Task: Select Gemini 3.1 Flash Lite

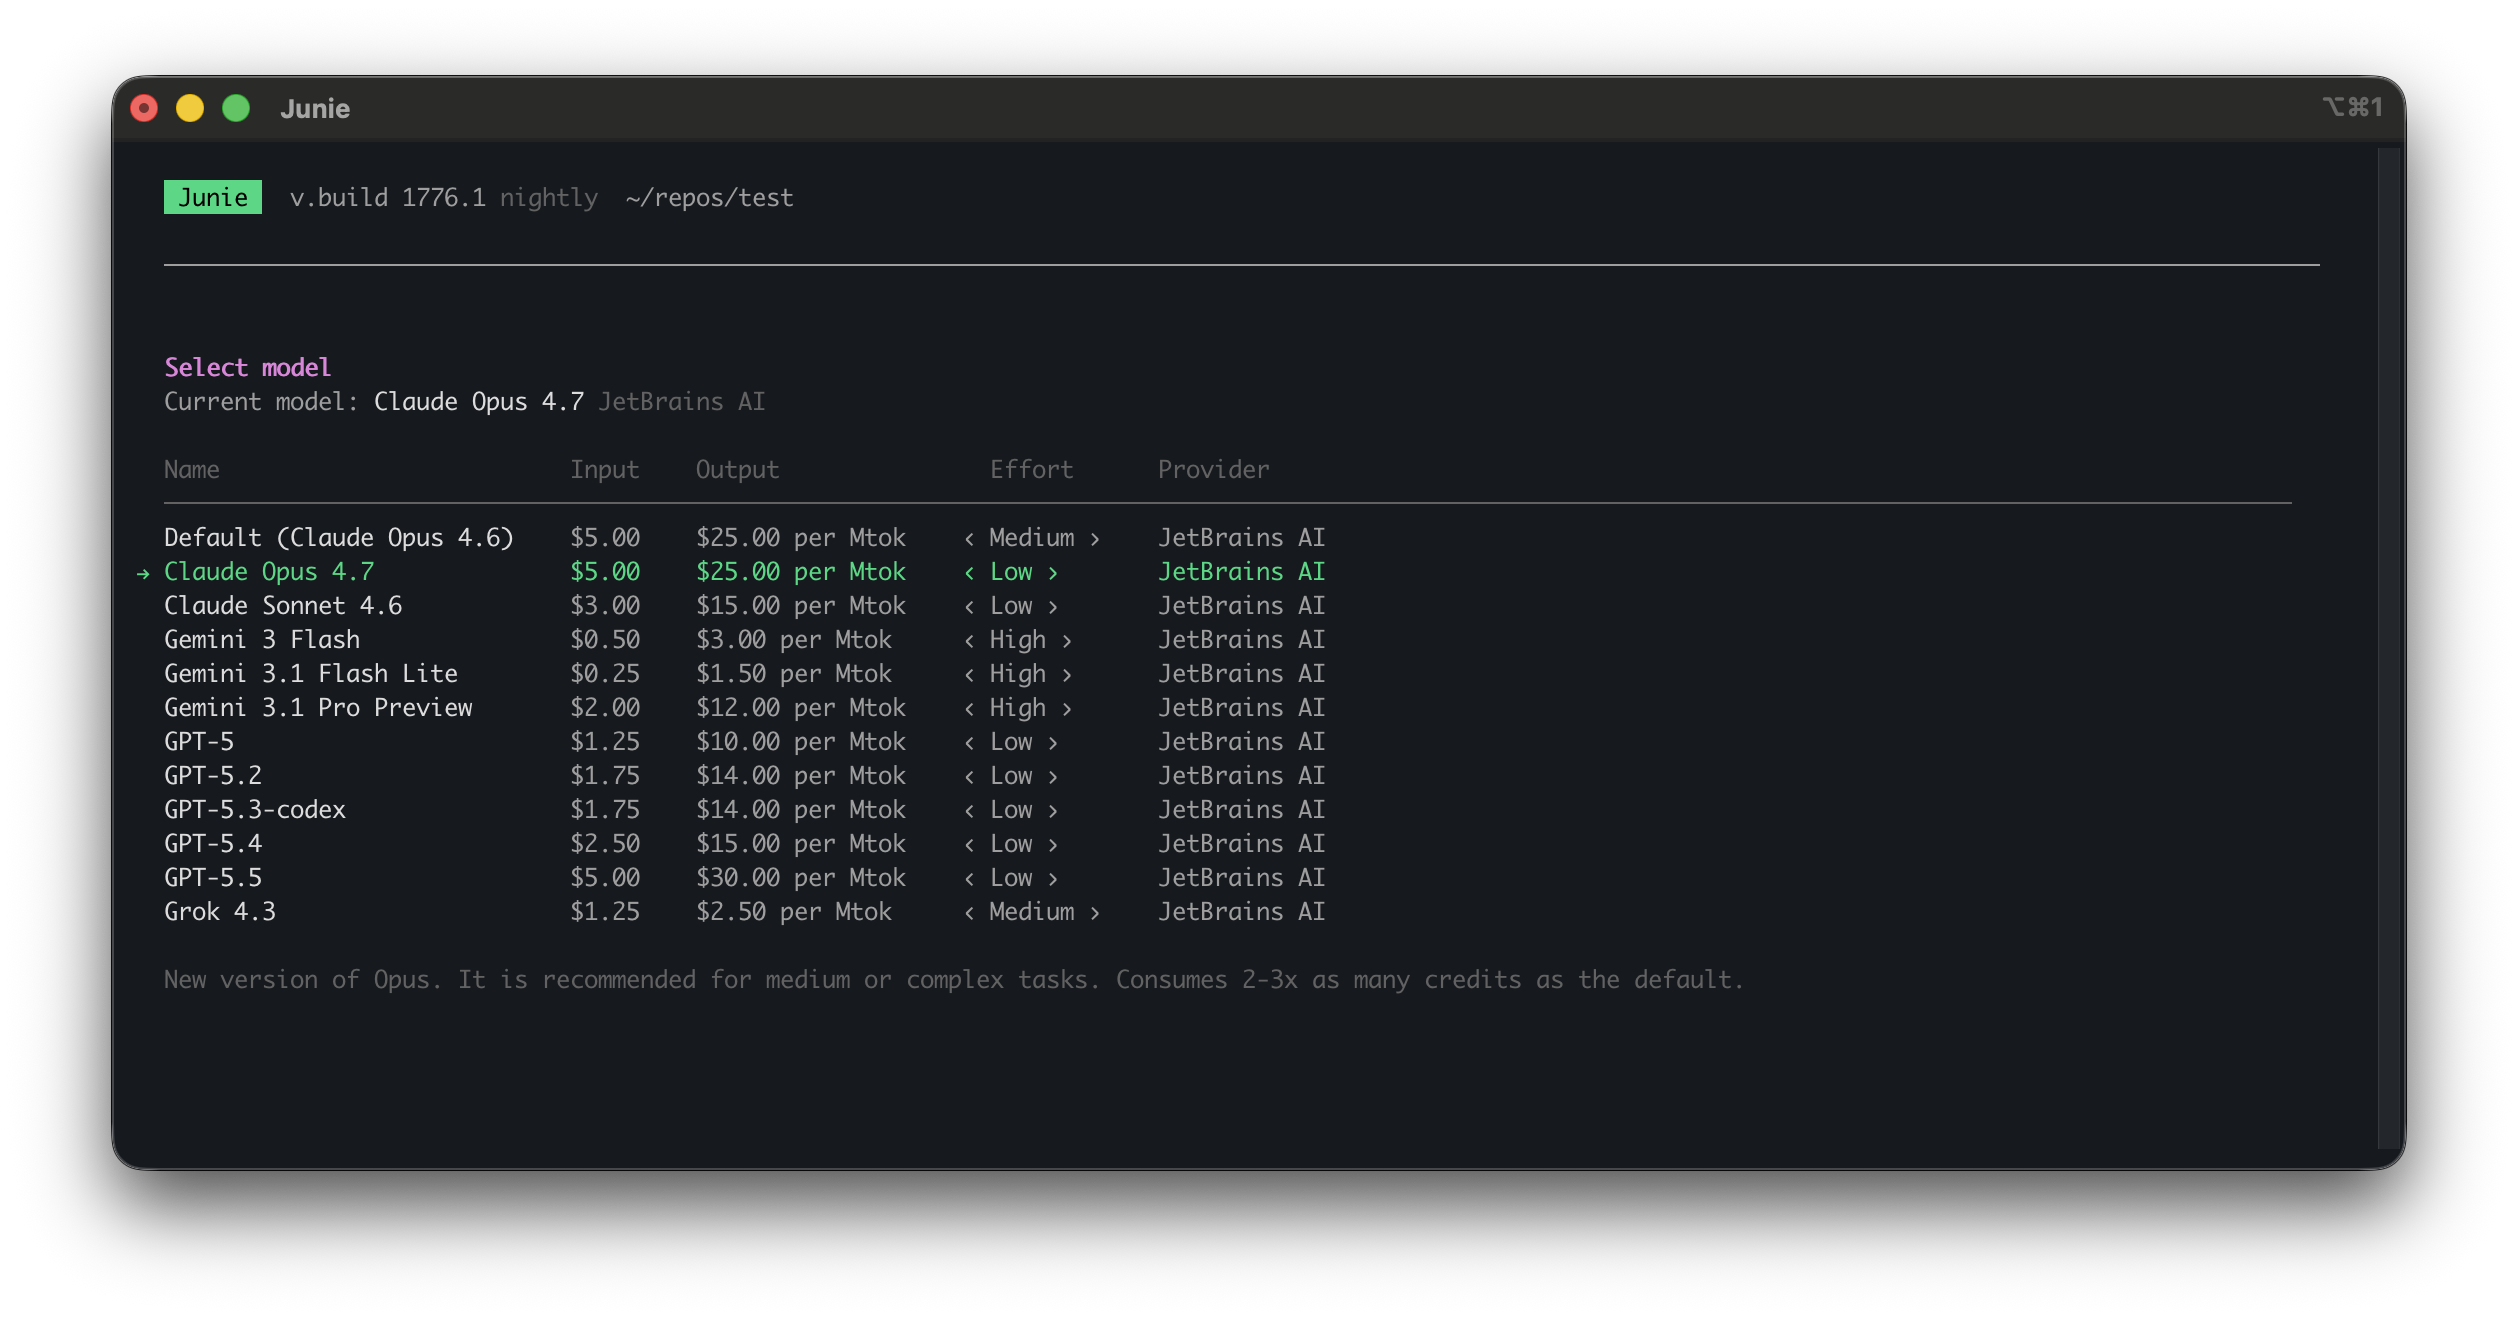Action: point(744,674)
